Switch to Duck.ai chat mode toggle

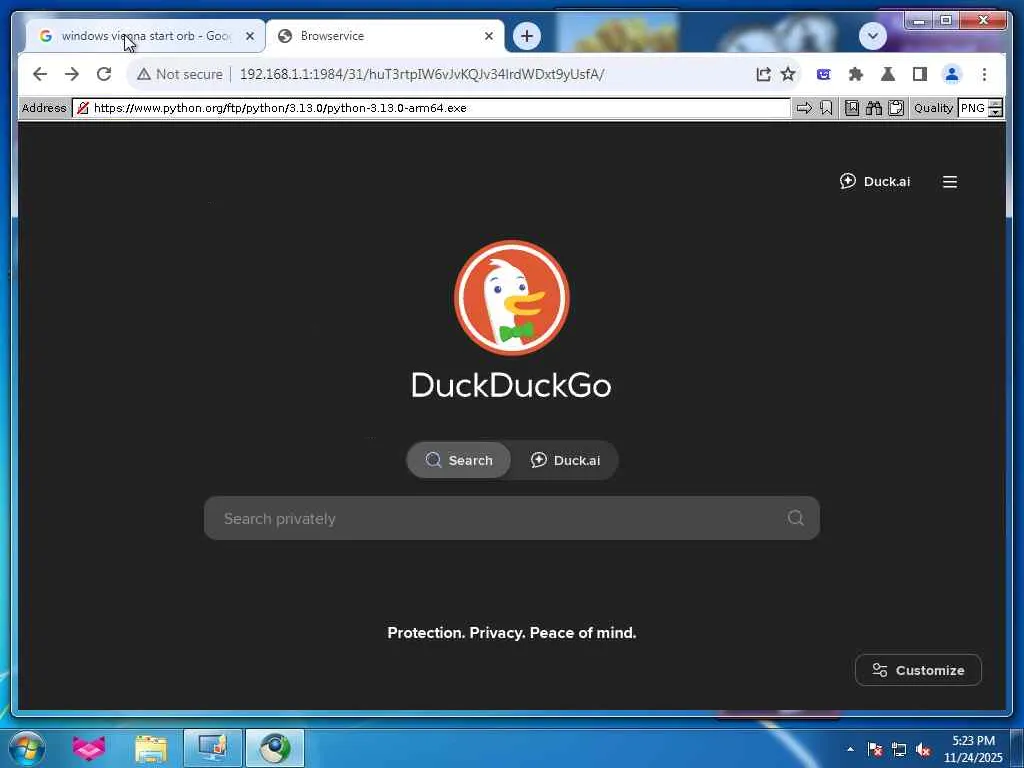[x=565, y=460]
